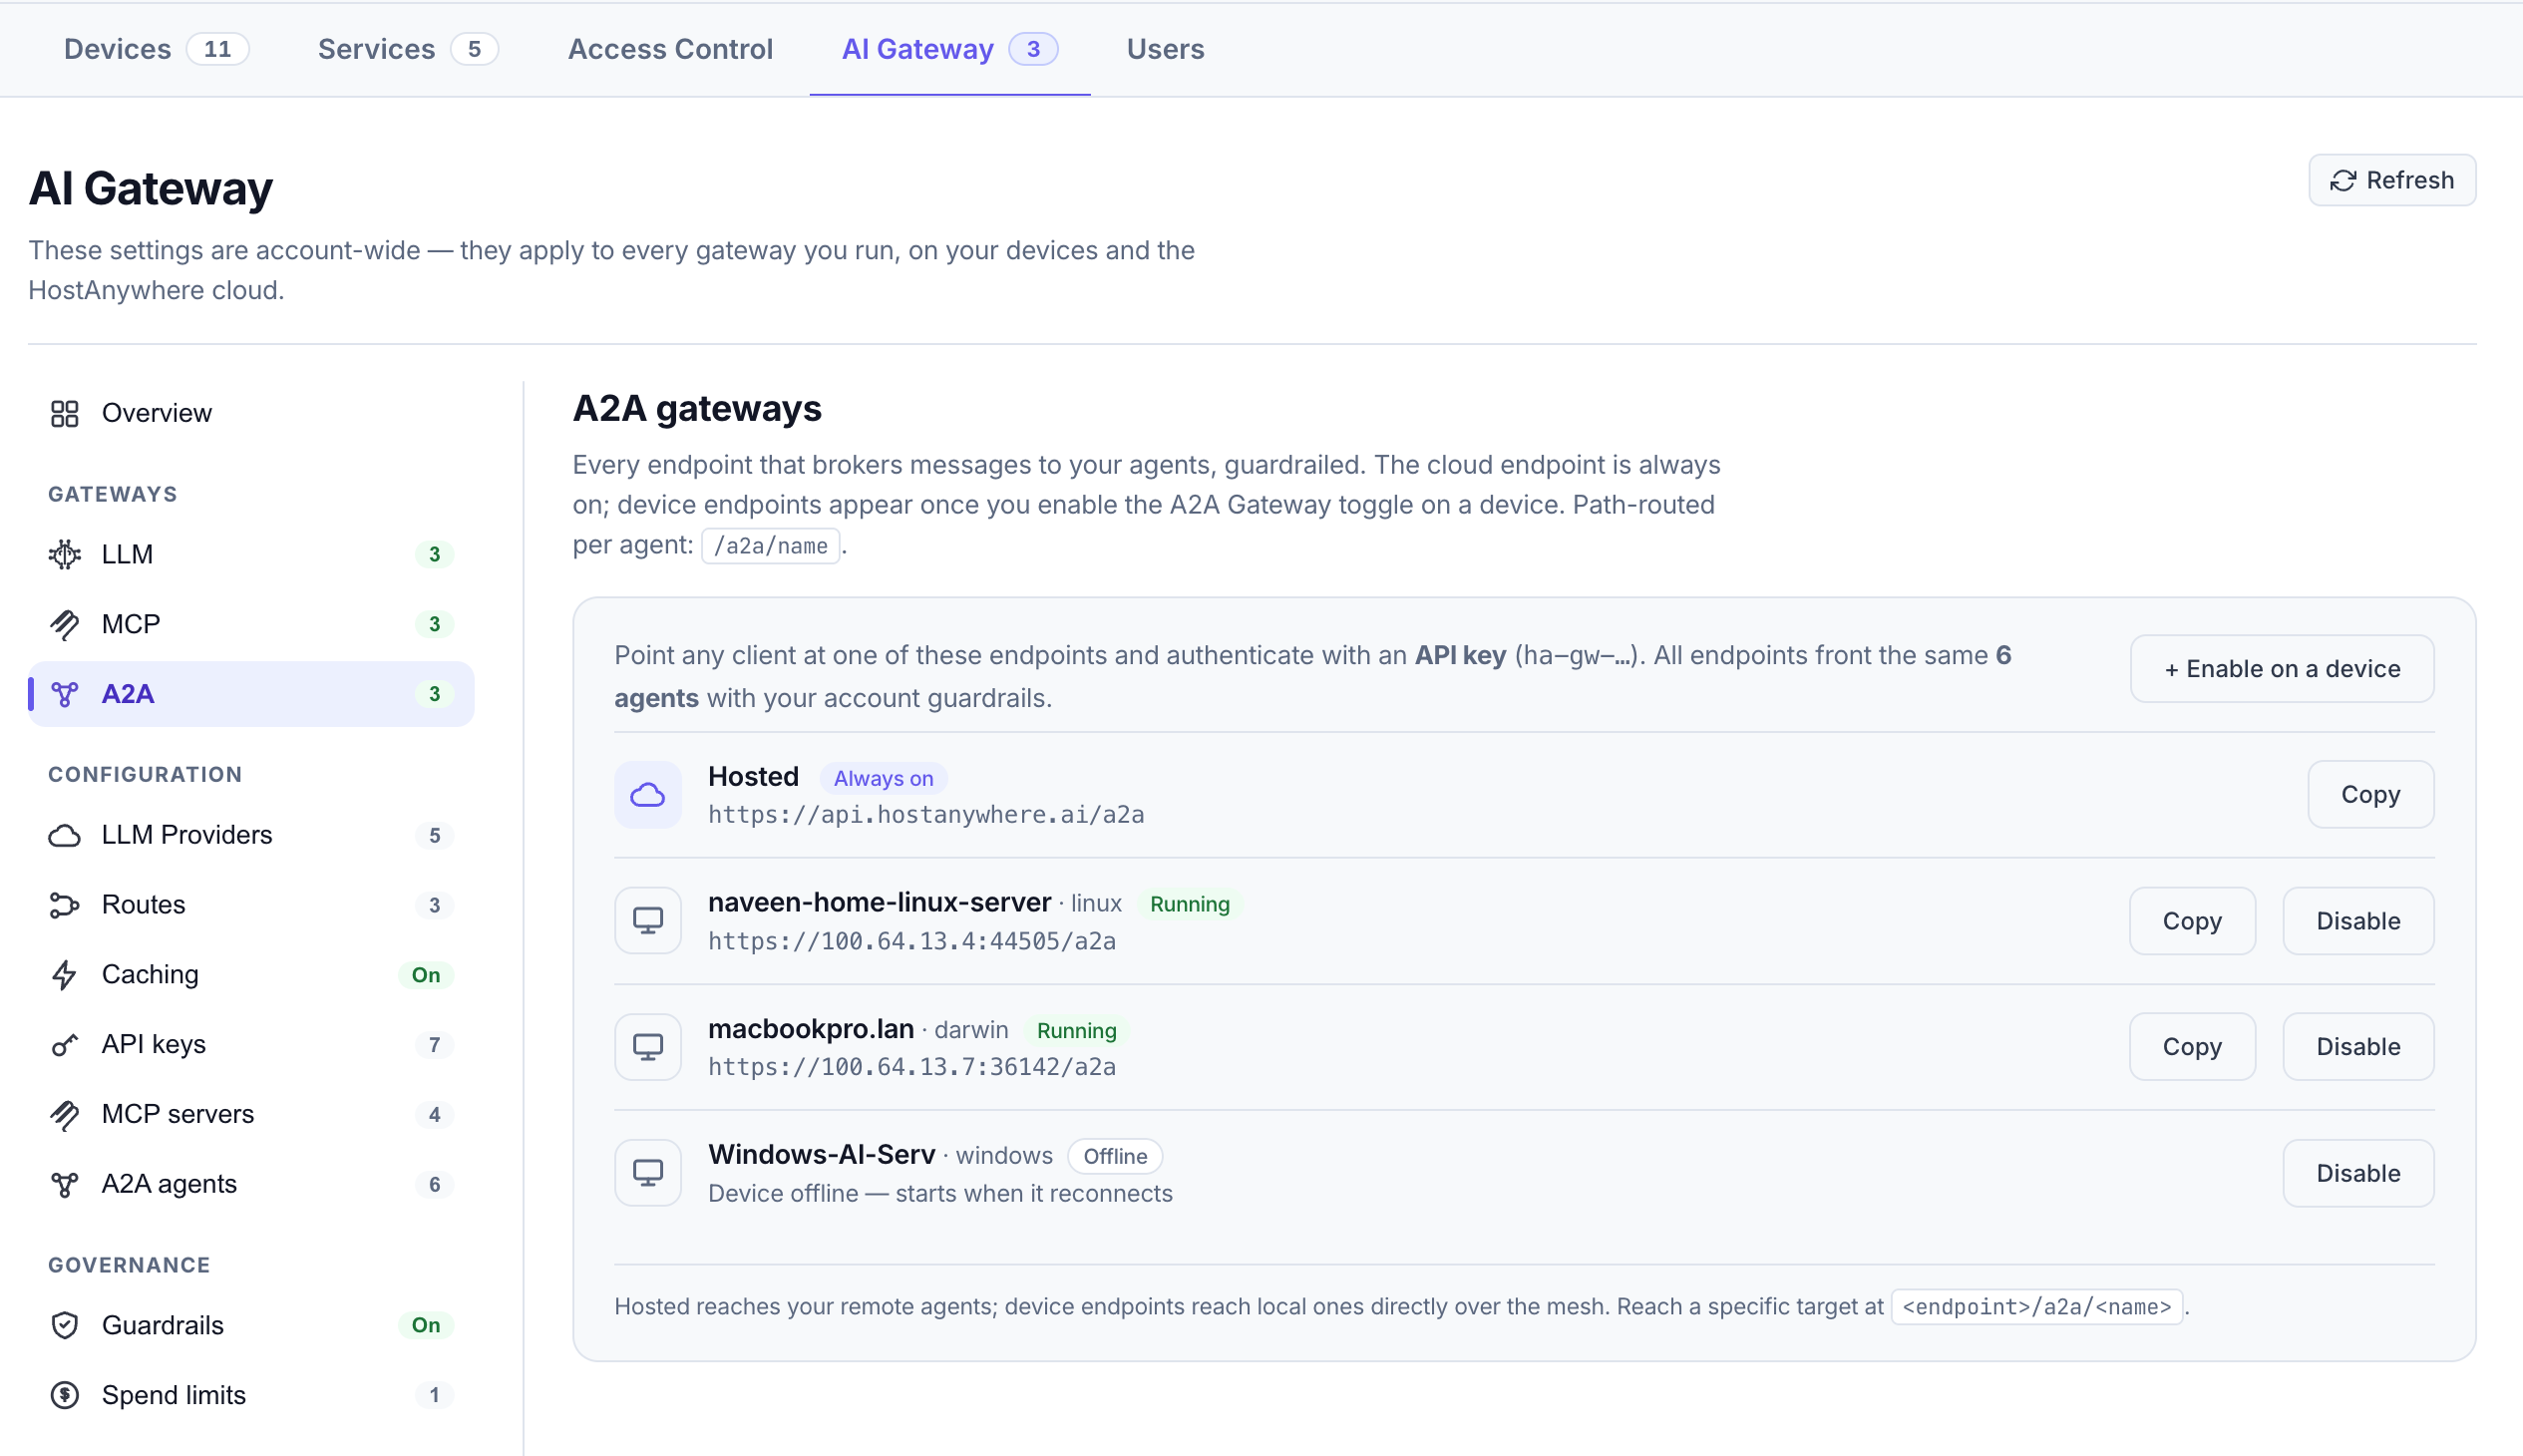The image size is (2523, 1456).
Task: Click the monitor icon for macbookpro.lan
Action: coord(648,1047)
